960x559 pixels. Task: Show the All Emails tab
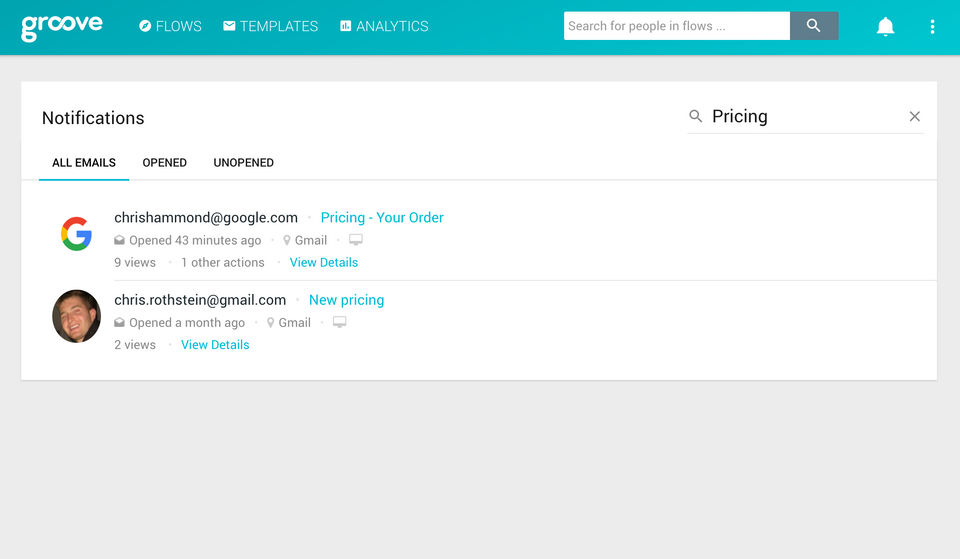84,162
